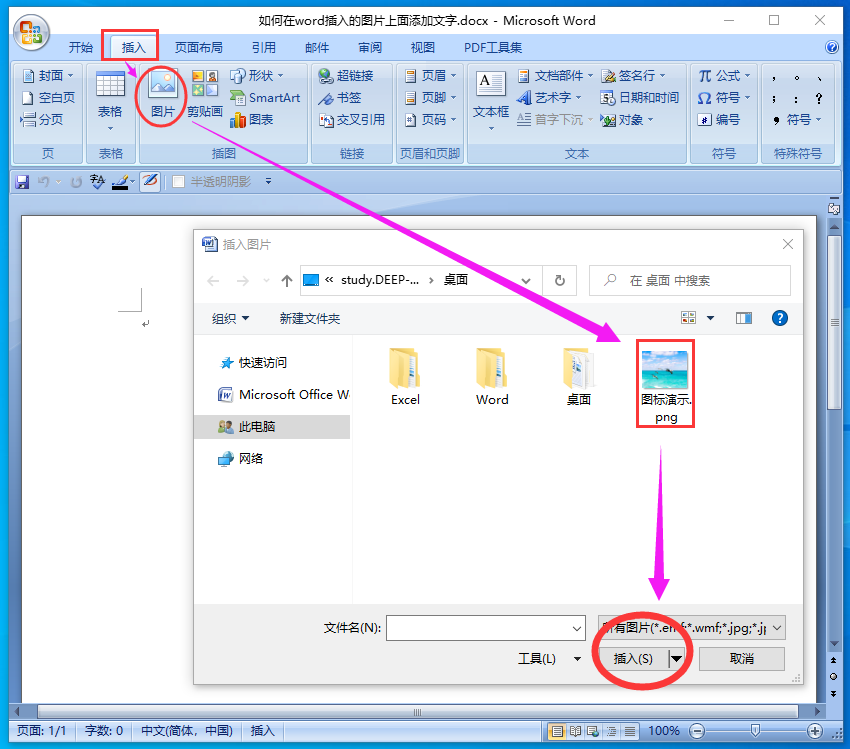Click the dialog help question mark icon
Screen dimensions: 850x749
pyautogui.click(x=780, y=318)
